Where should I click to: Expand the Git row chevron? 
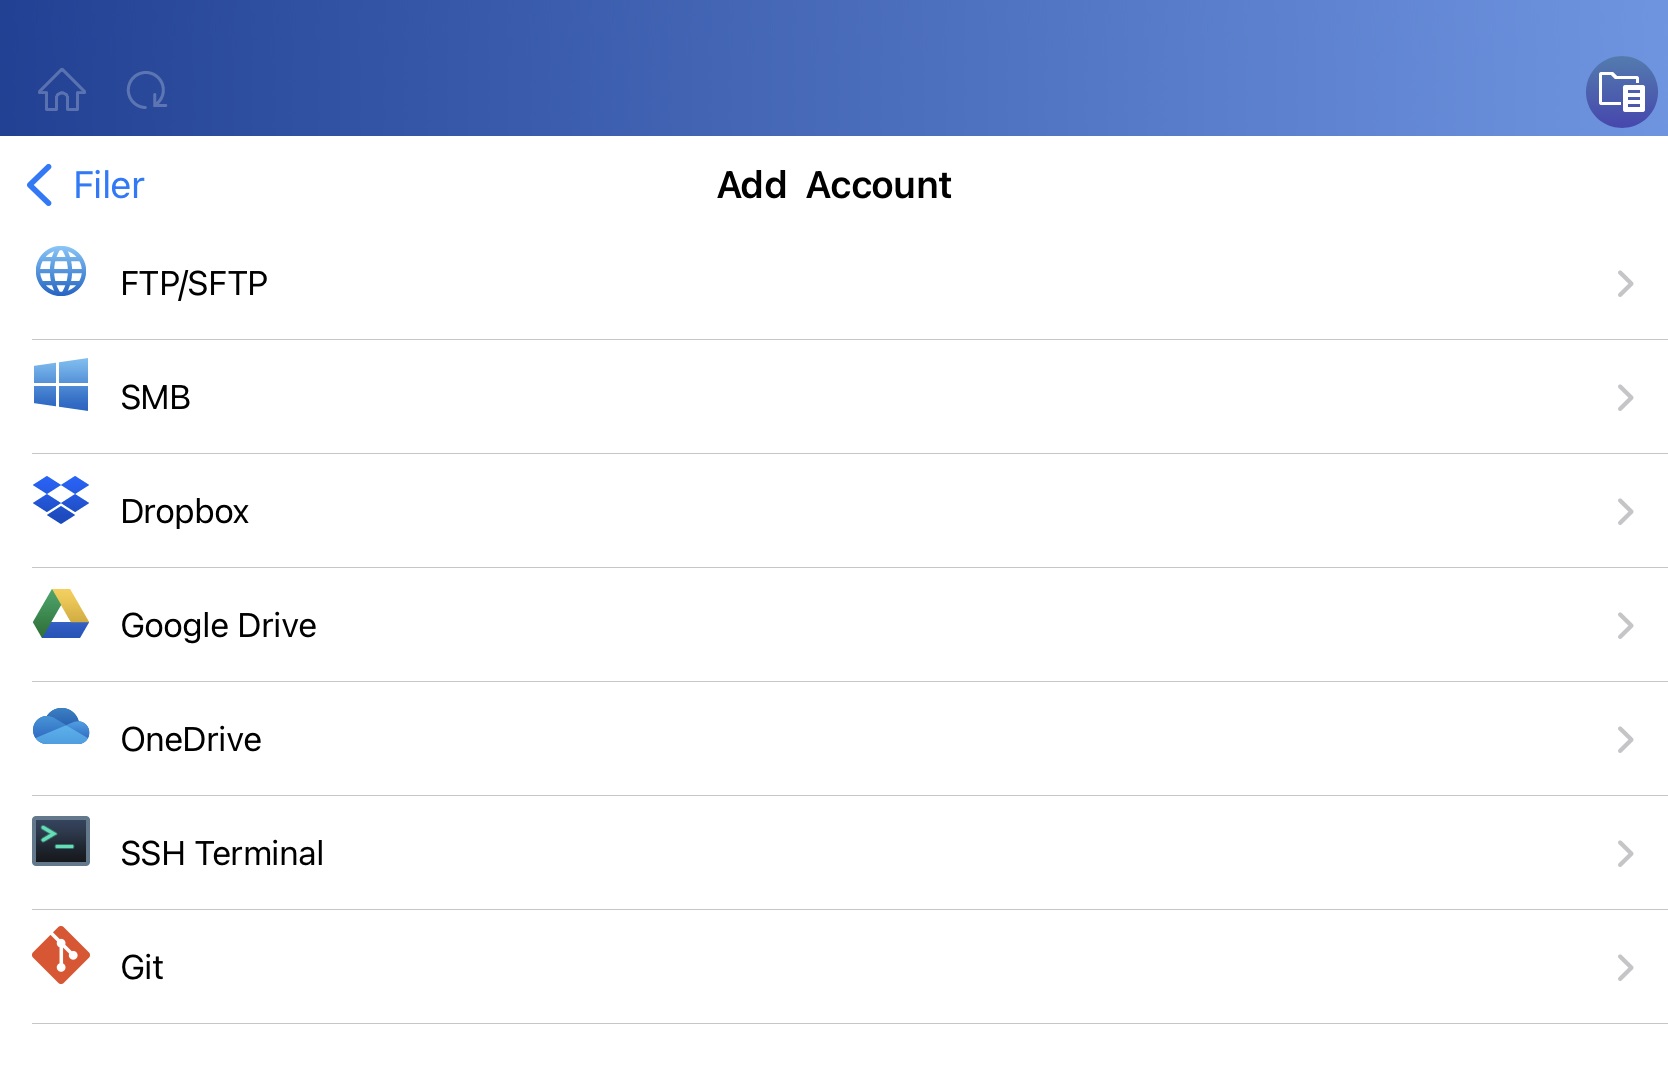[1626, 967]
